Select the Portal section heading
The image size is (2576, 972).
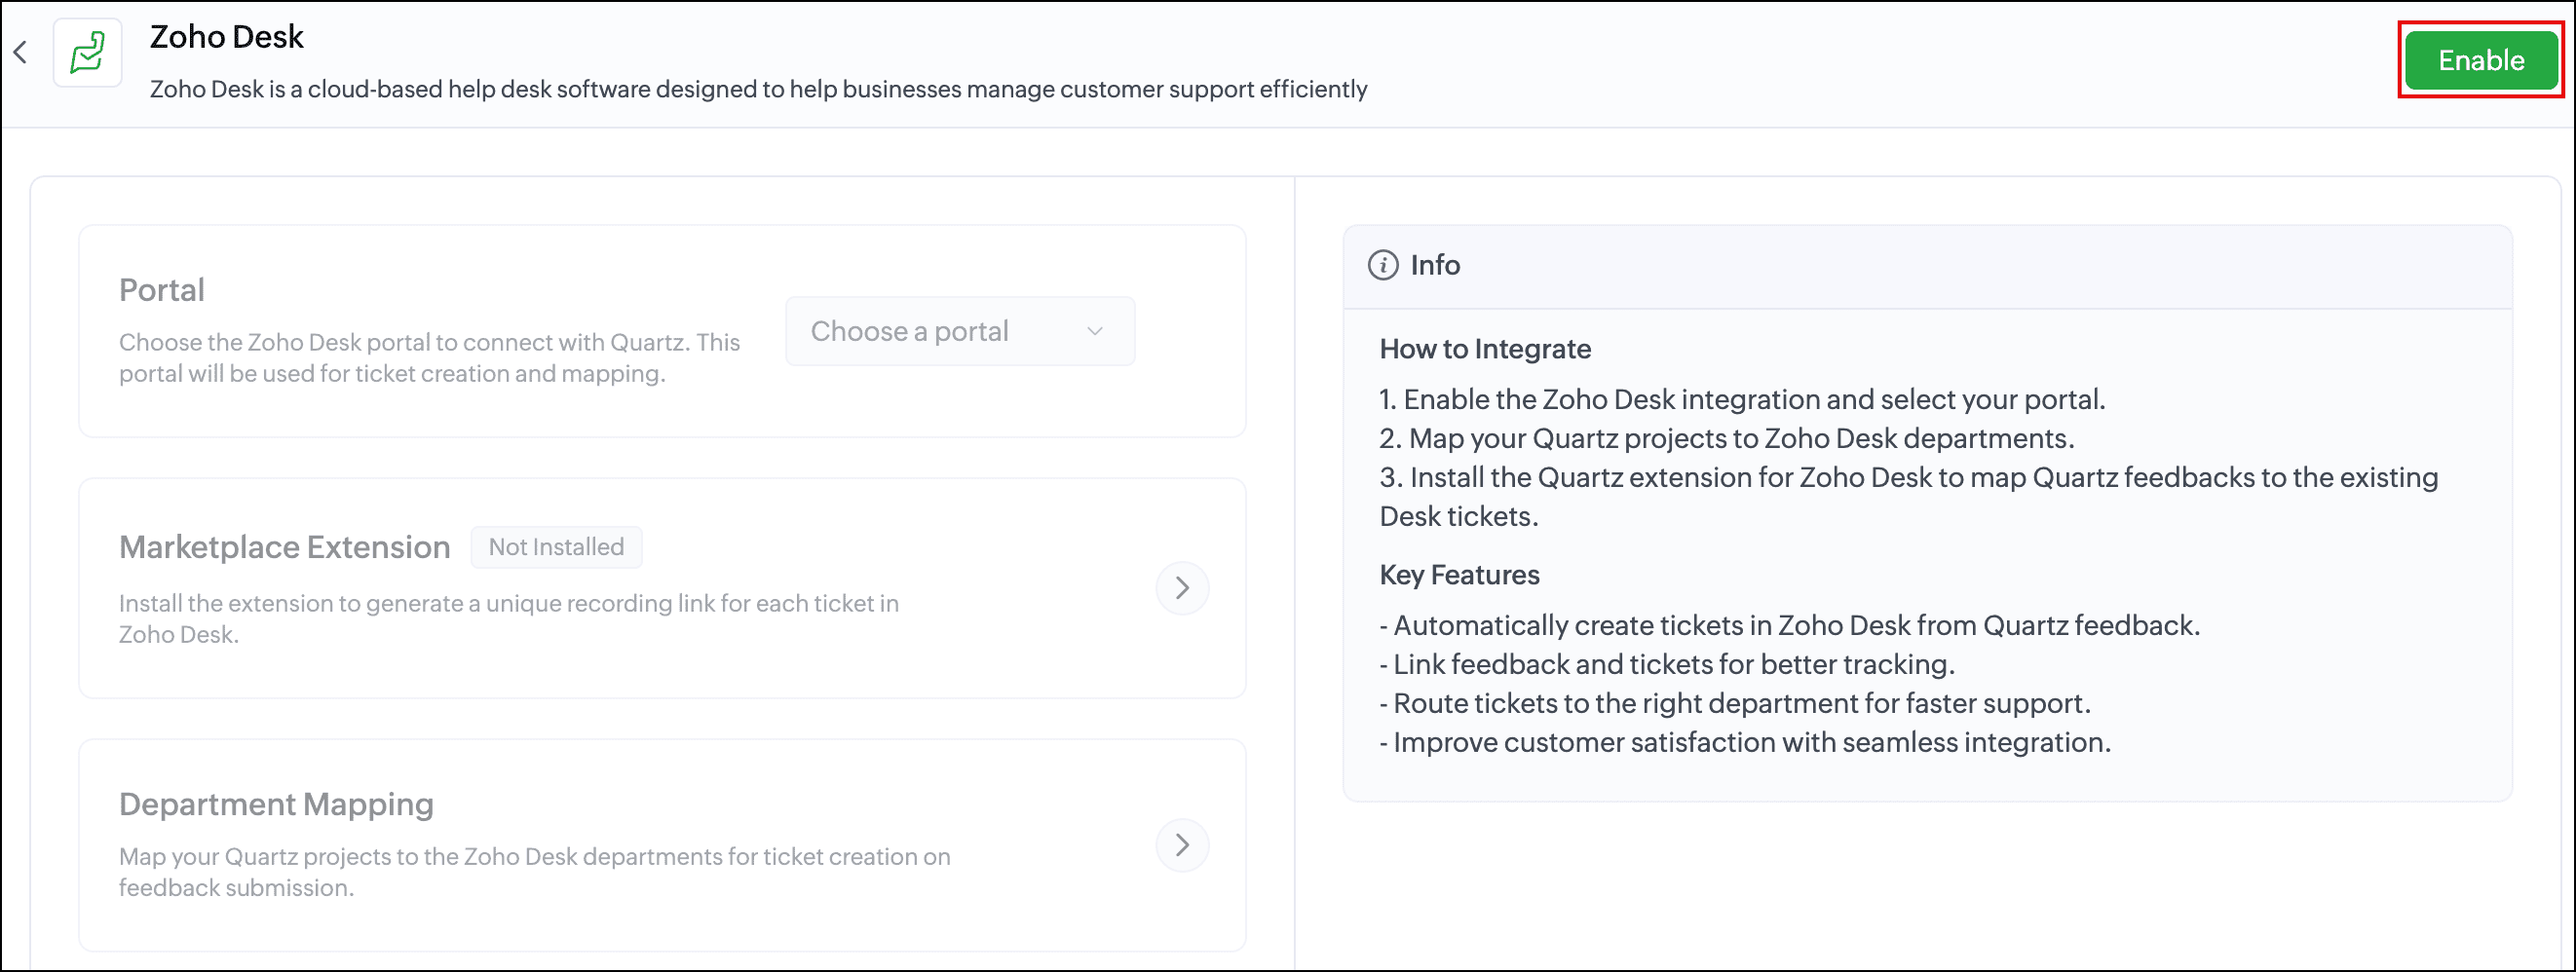[162, 290]
